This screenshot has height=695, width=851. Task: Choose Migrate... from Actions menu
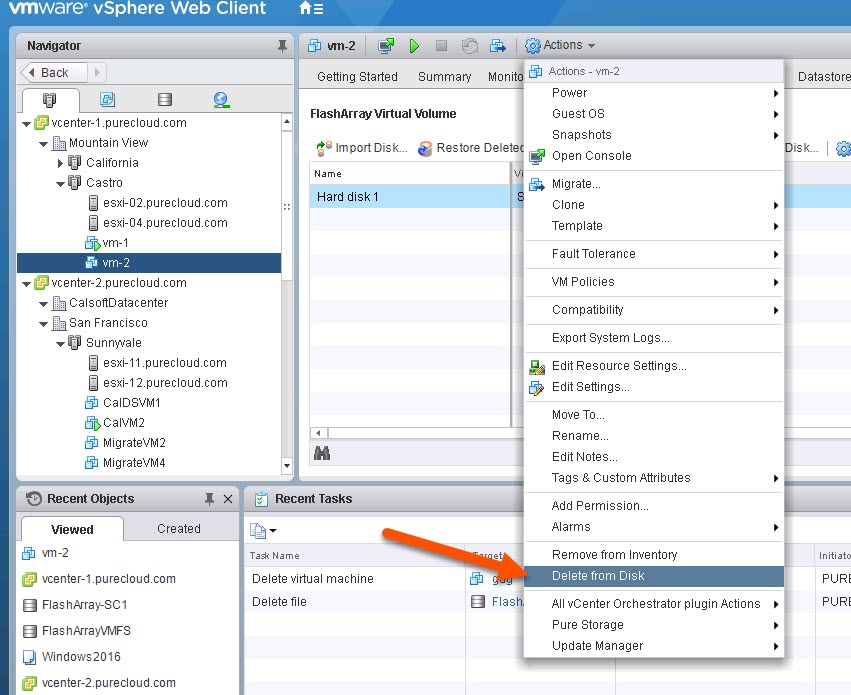coord(655,184)
